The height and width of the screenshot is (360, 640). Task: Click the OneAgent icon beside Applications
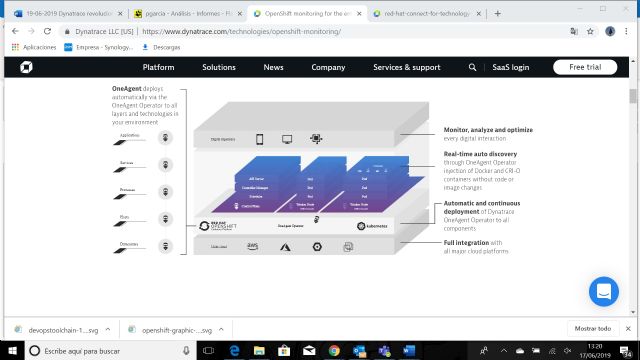tap(165, 138)
